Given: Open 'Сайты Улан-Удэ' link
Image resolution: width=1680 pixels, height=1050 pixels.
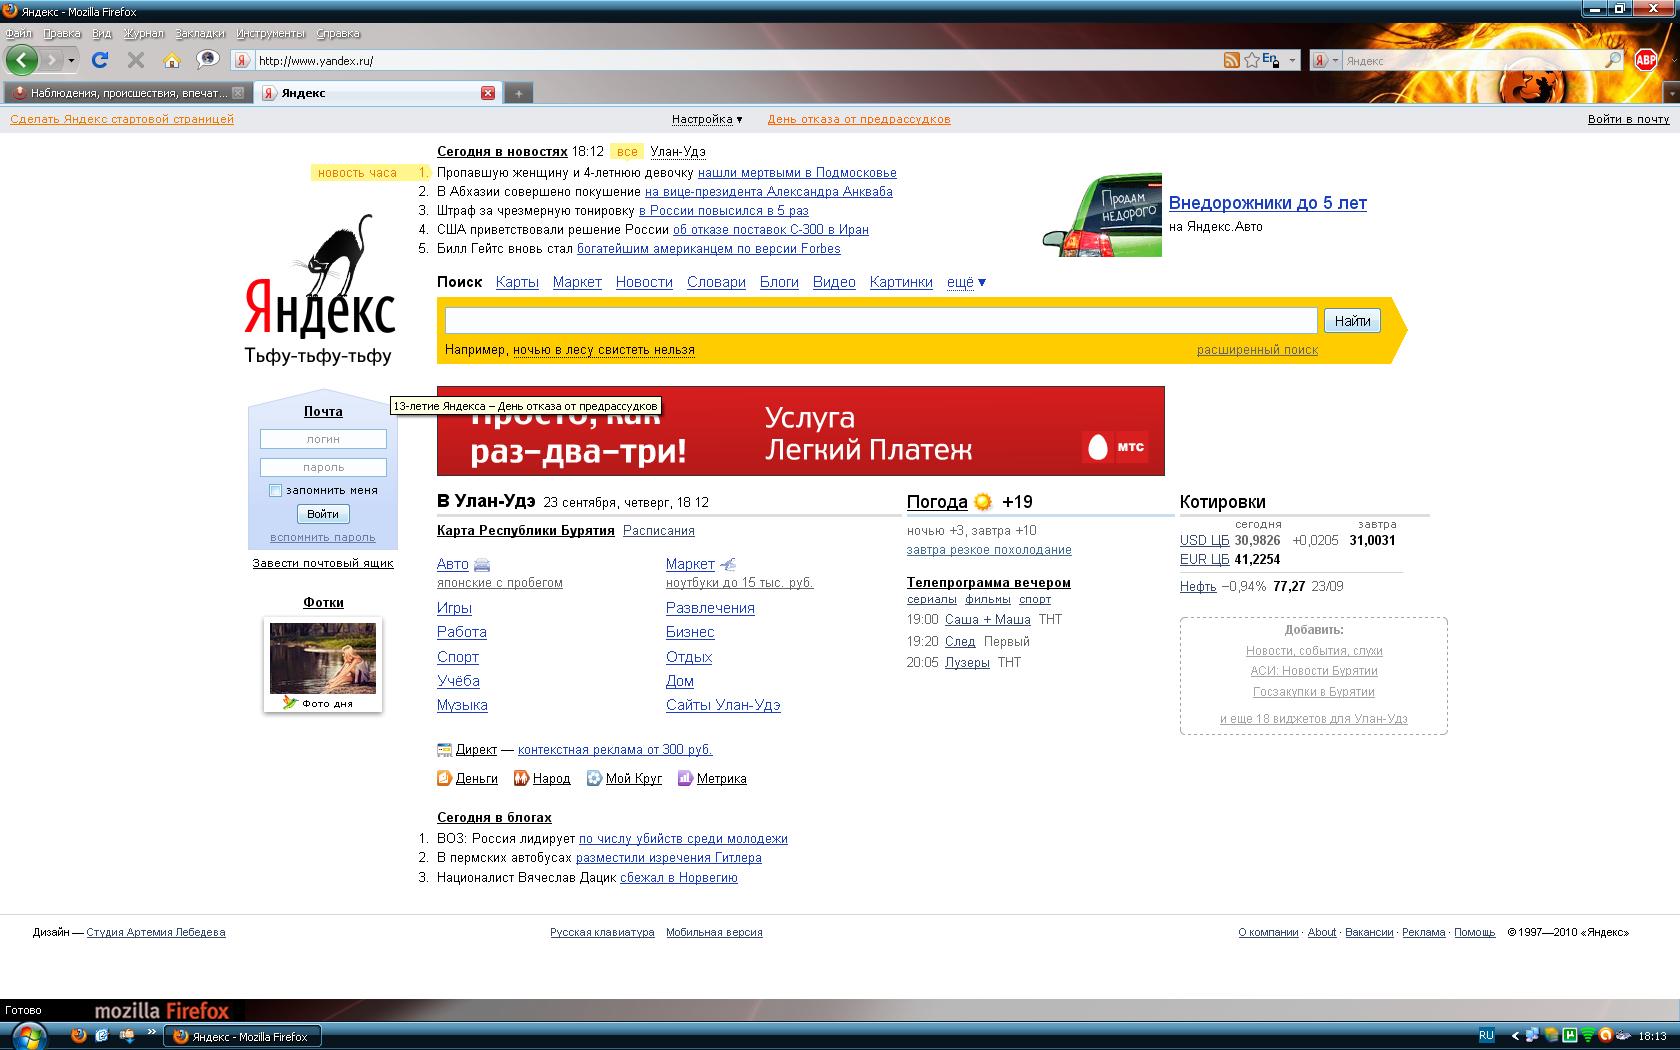Looking at the screenshot, I should point(723,705).
